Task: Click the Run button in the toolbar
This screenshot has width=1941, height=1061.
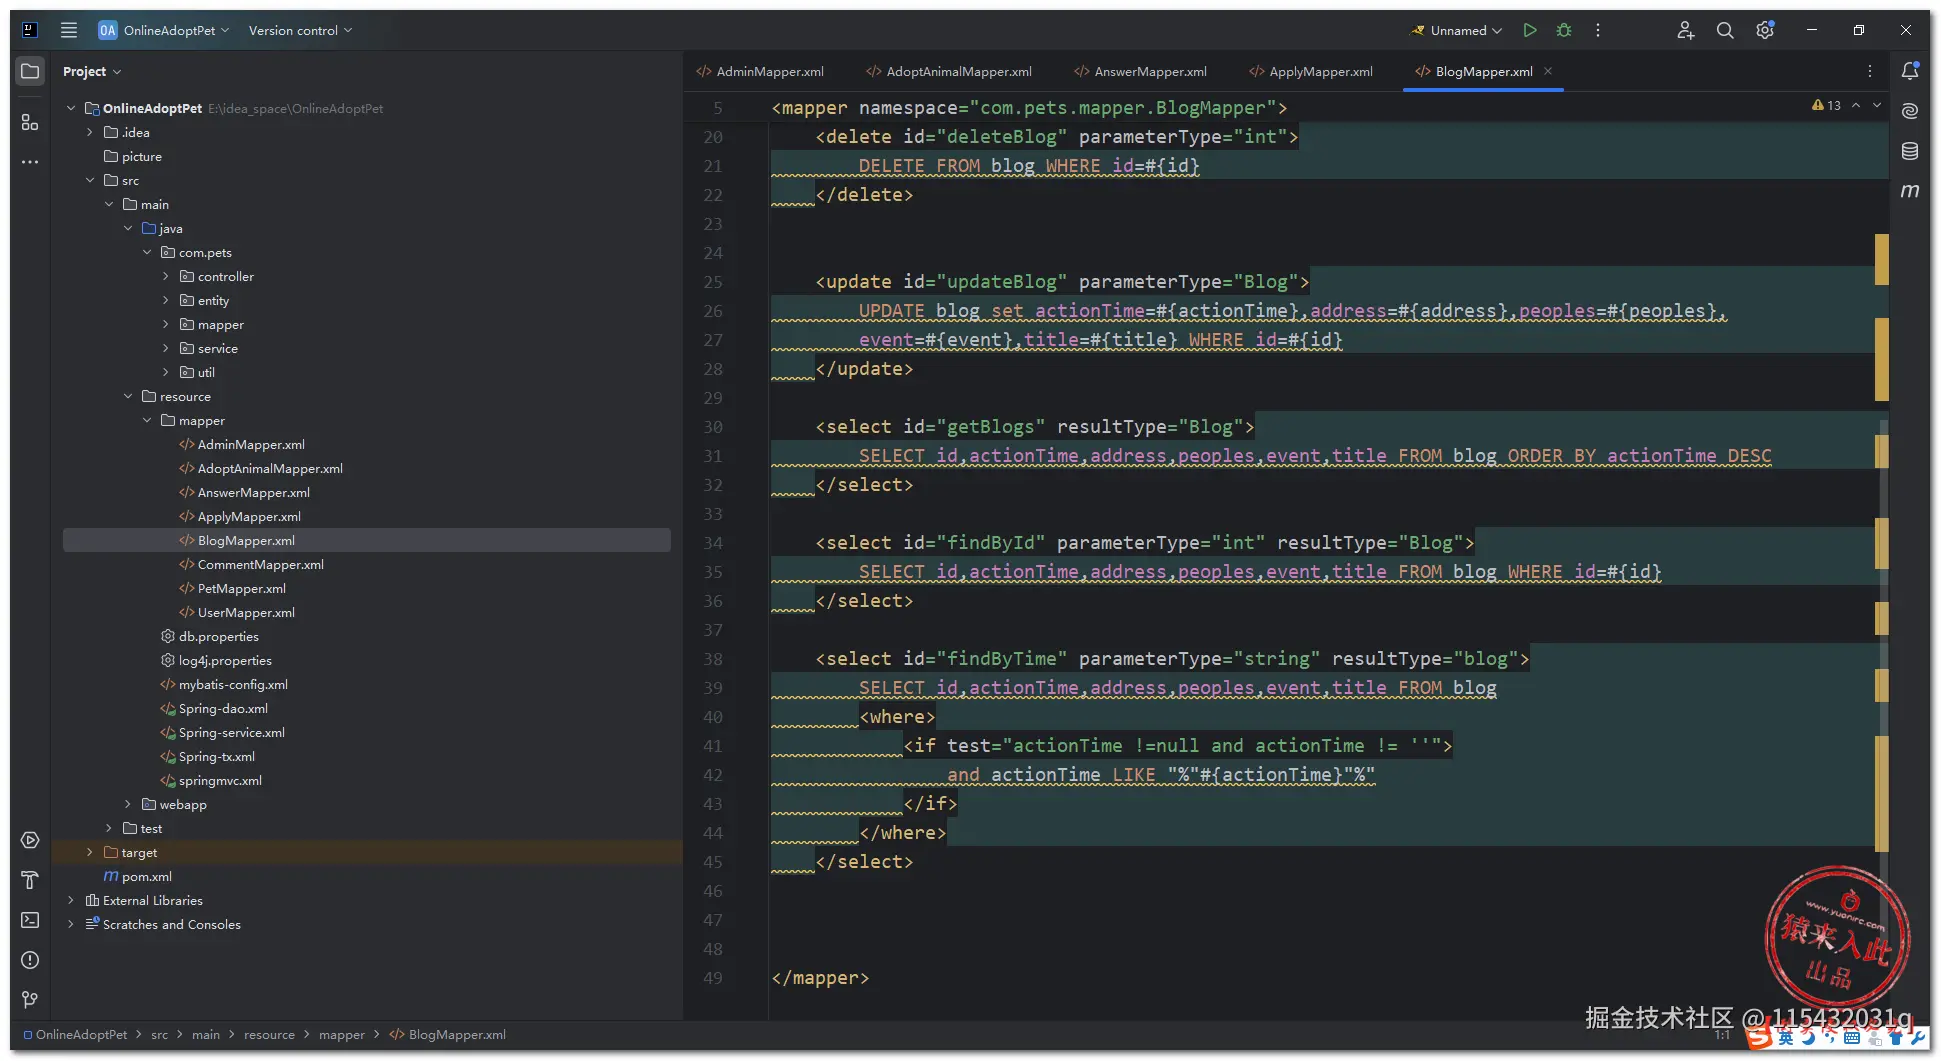Action: [1529, 30]
